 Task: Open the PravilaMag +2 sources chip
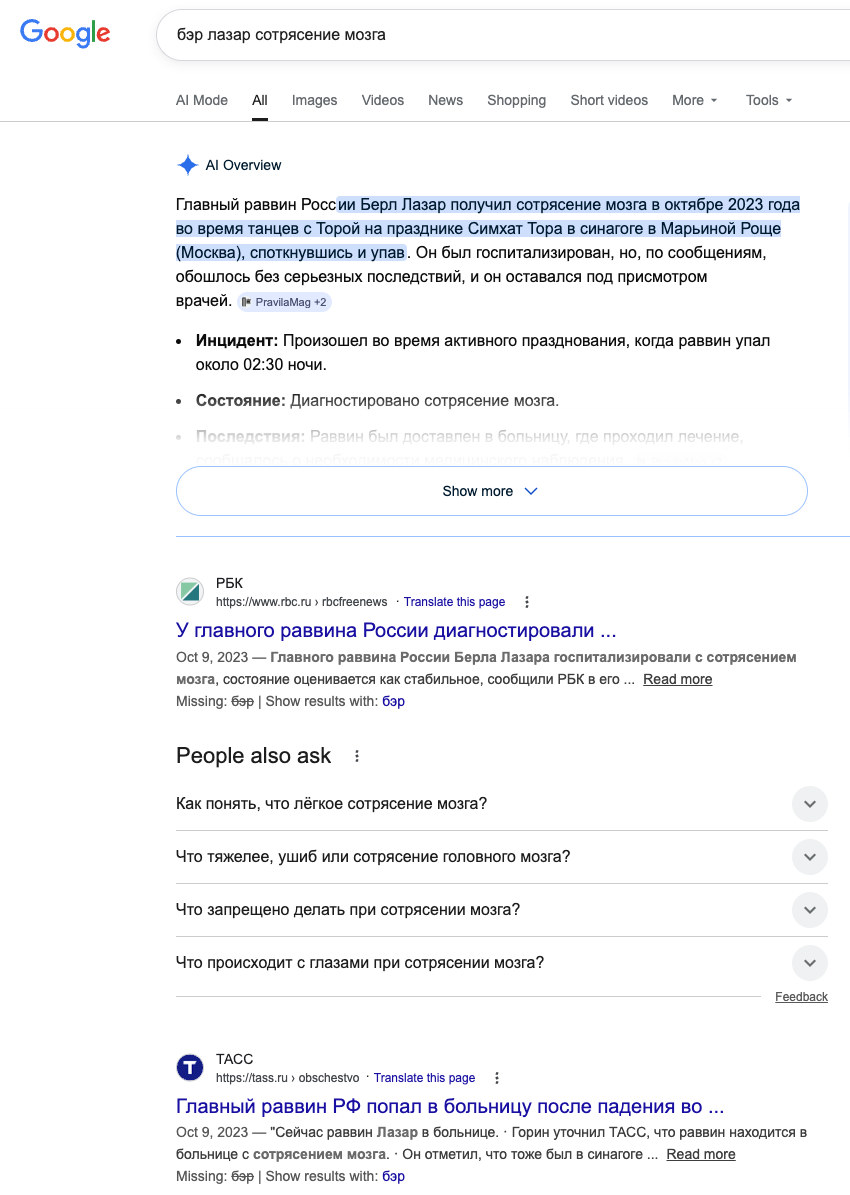pos(284,302)
